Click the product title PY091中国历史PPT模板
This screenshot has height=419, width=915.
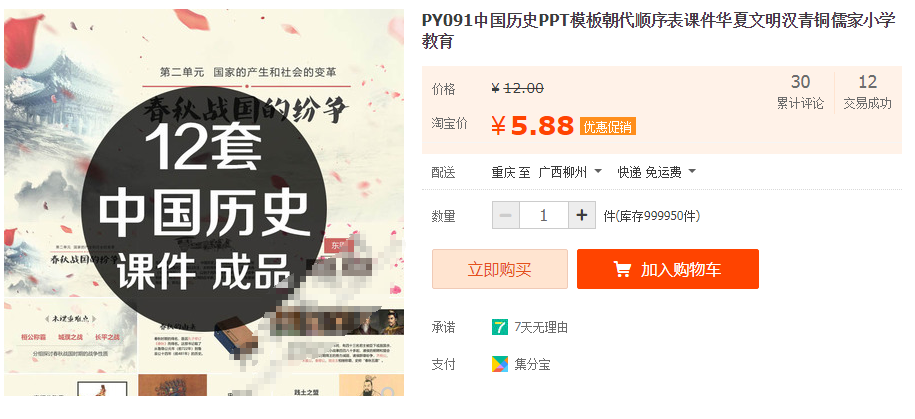pyautogui.click(x=658, y=32)
